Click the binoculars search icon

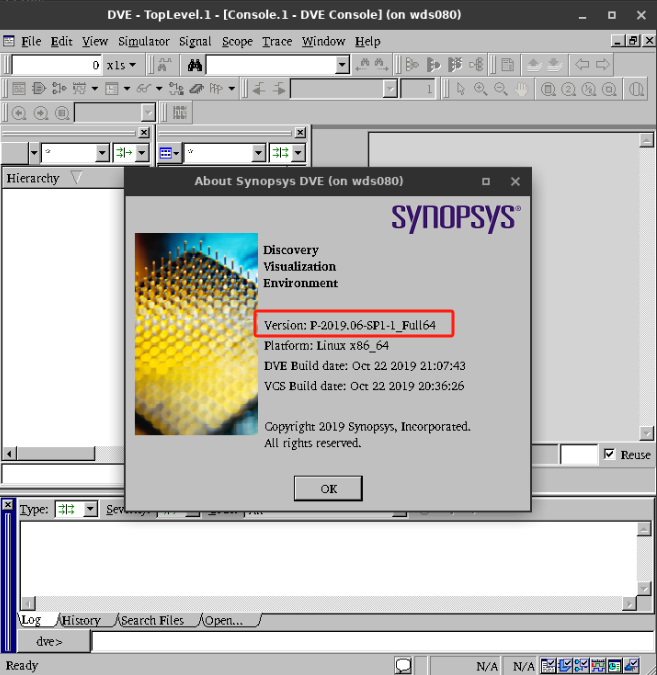click(196, 65)
